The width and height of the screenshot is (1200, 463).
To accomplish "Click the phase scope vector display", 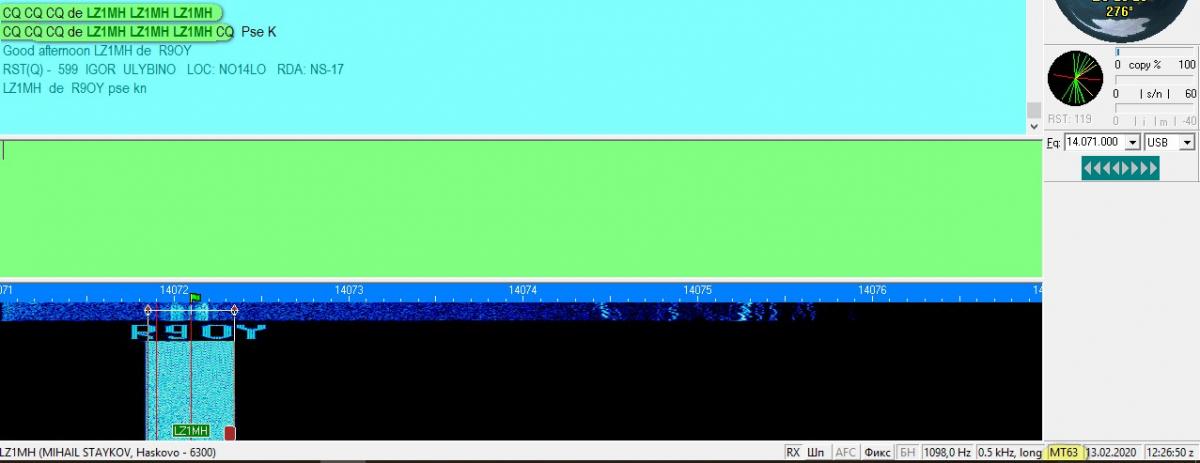I will pos(1074,78).
